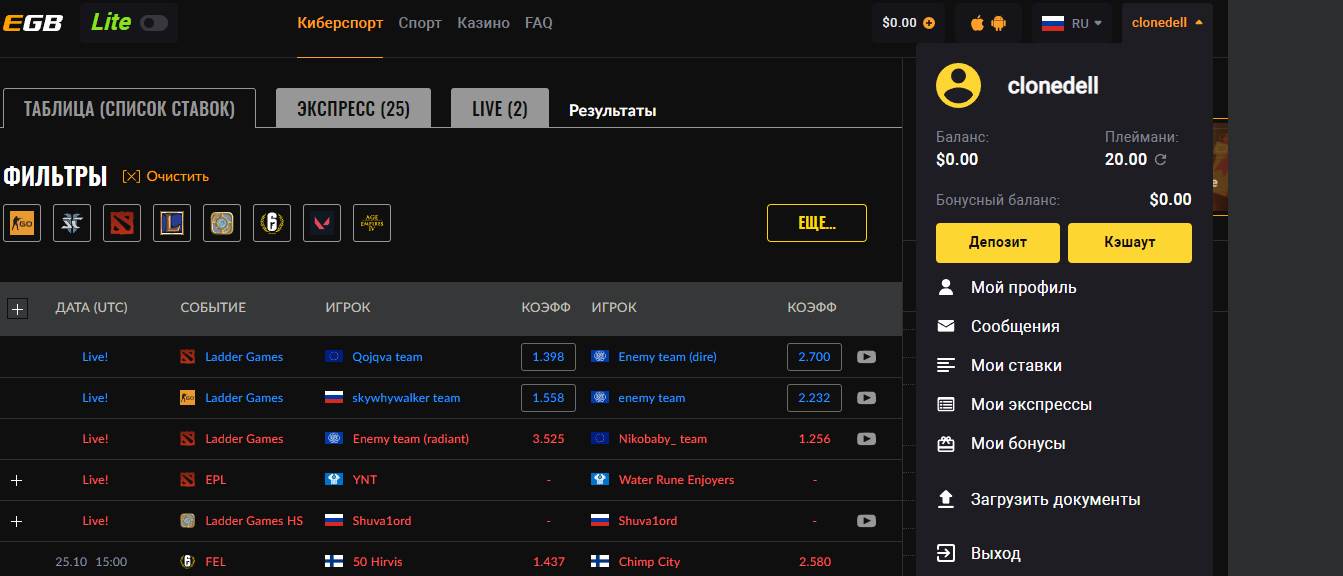Expand the EPL event row with plus
Screen dimensions: 1343x576
click(x=16, y=480)
